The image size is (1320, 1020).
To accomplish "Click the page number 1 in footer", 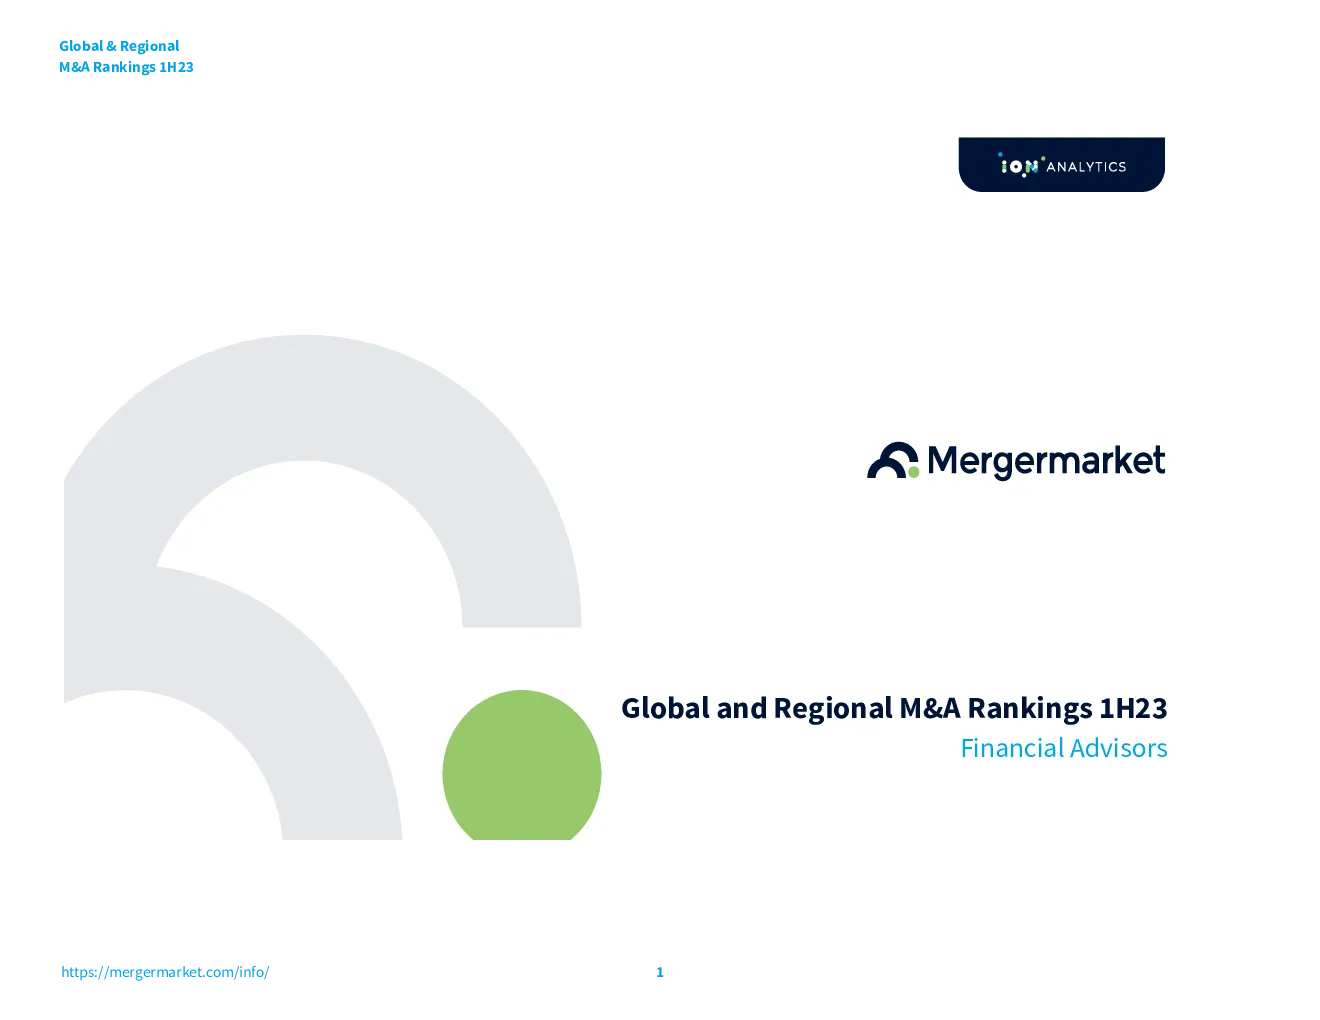I will [660, 972].
